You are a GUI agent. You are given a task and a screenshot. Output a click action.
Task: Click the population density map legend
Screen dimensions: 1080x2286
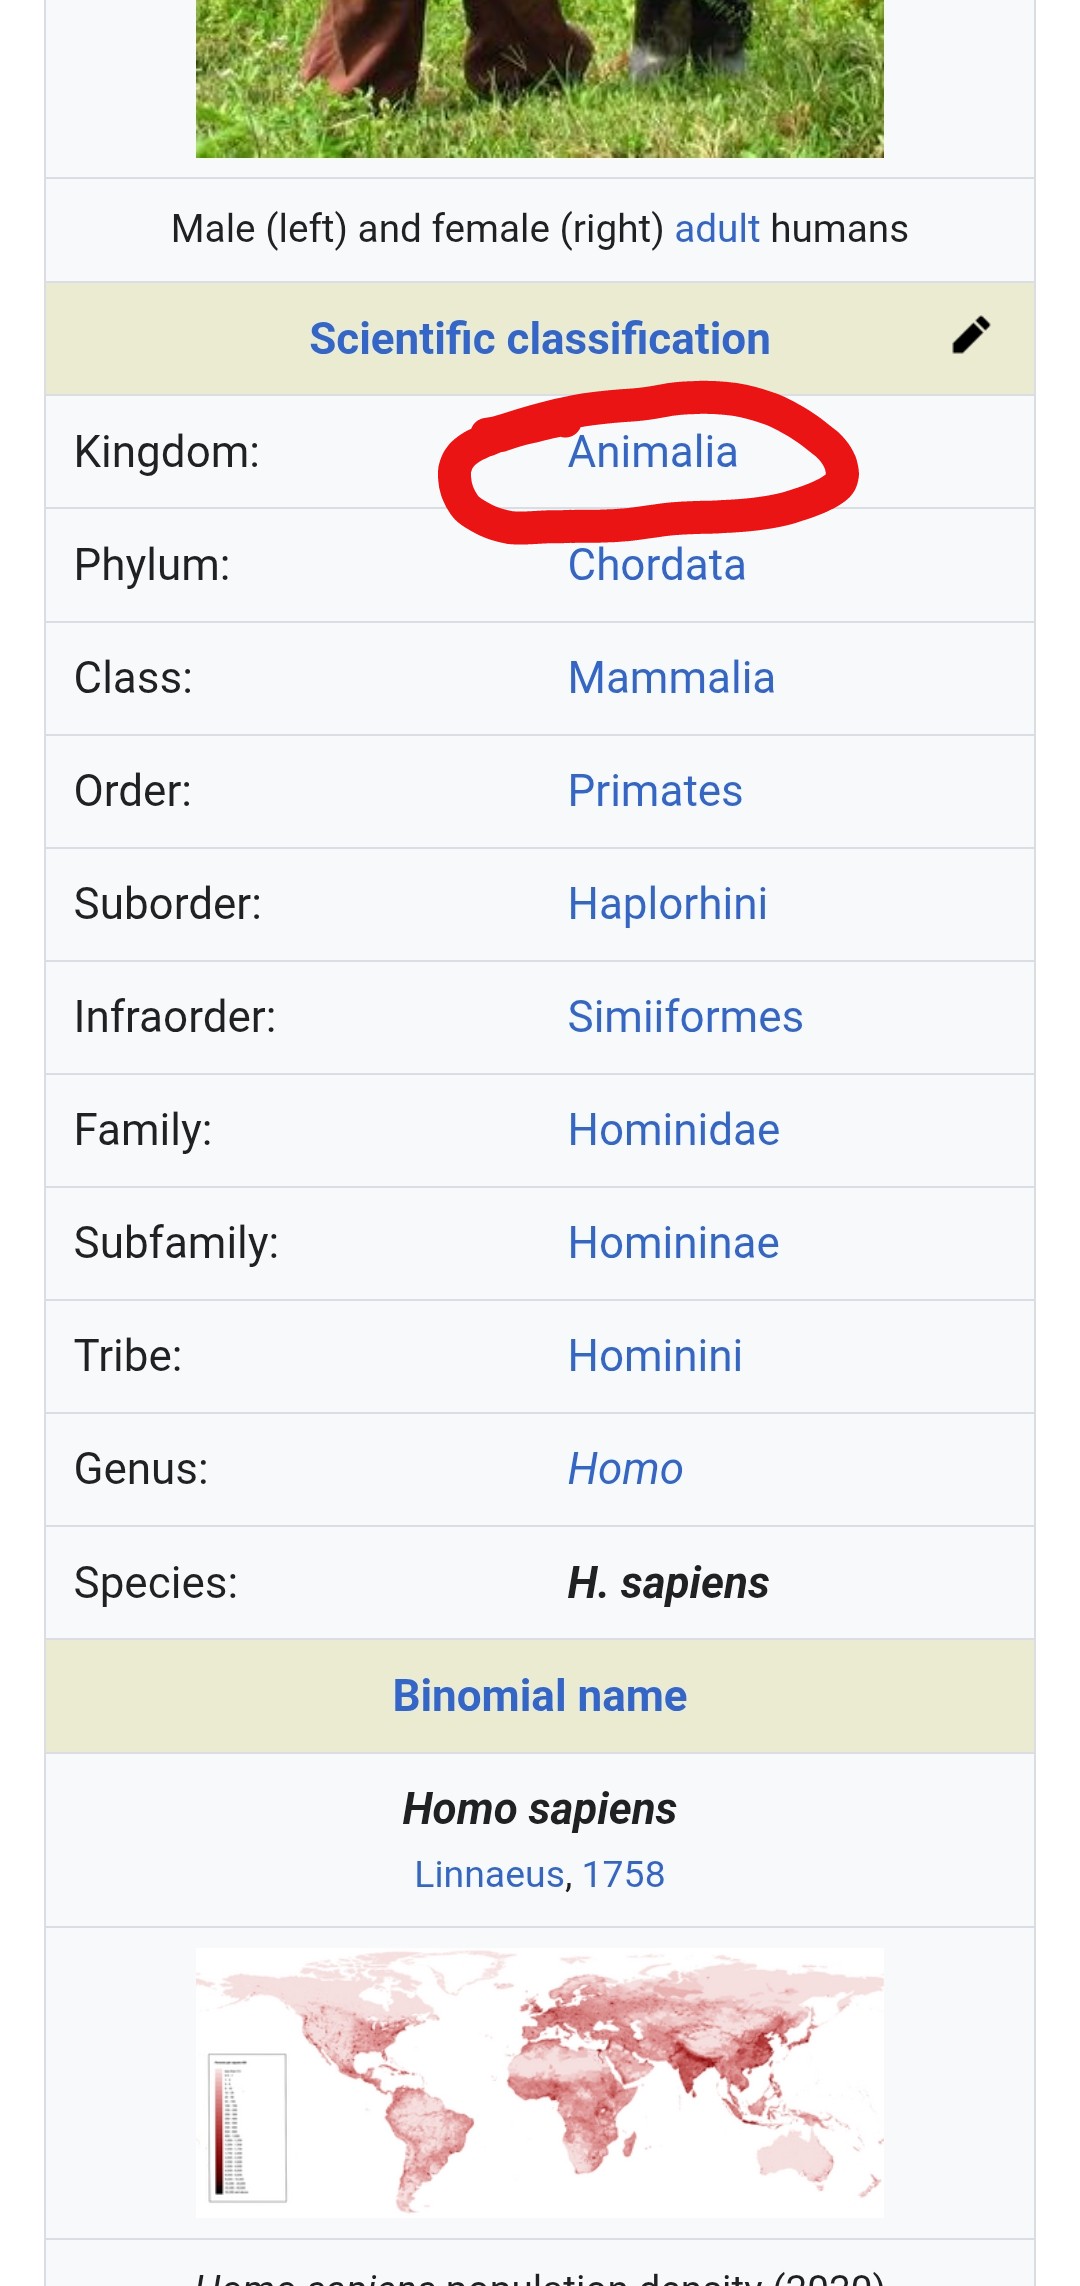point(246,2127)
